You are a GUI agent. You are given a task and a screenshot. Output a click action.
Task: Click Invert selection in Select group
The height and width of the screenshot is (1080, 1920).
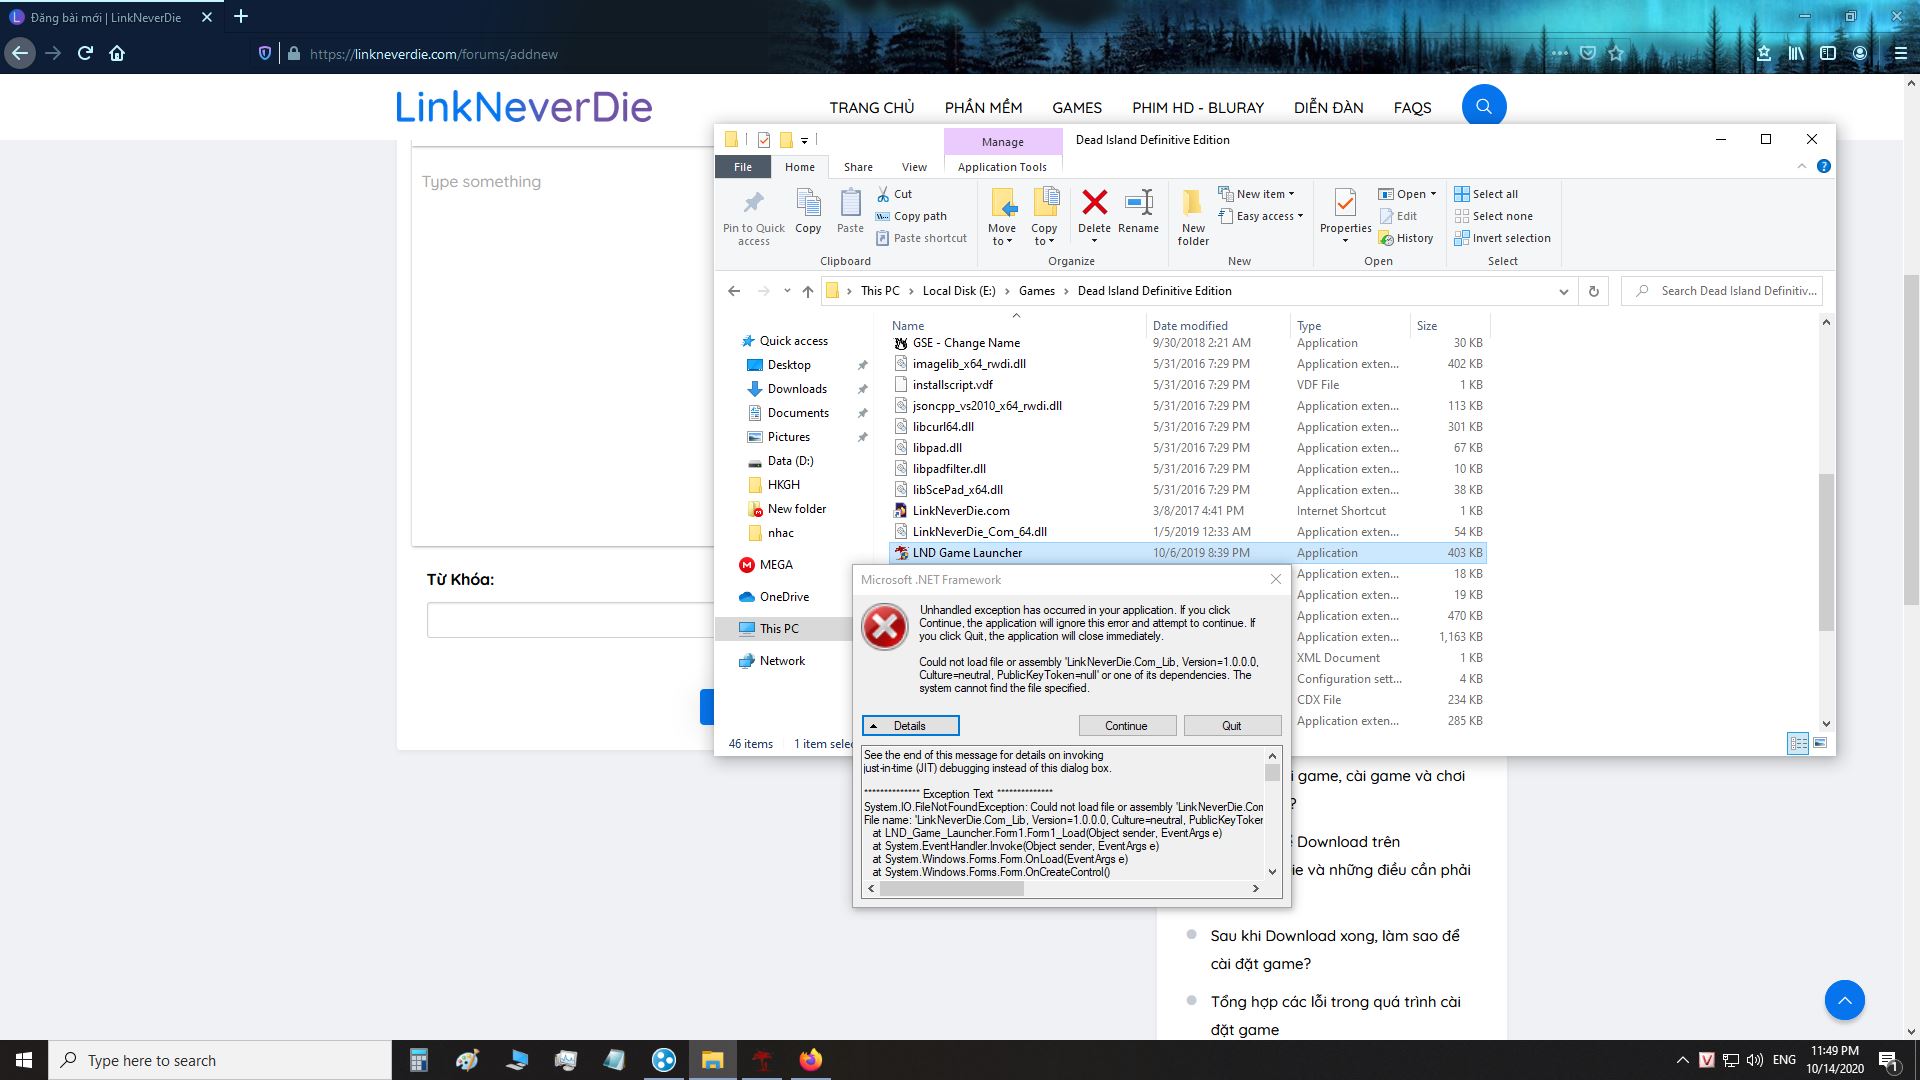tap(1502, 238)
